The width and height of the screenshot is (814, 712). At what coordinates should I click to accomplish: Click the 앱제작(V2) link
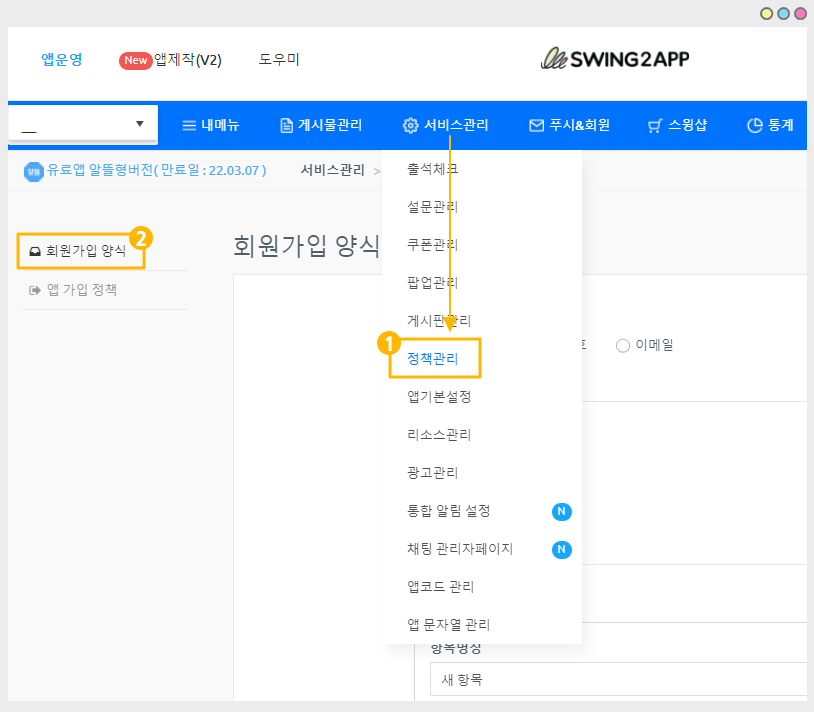(187, 60)
